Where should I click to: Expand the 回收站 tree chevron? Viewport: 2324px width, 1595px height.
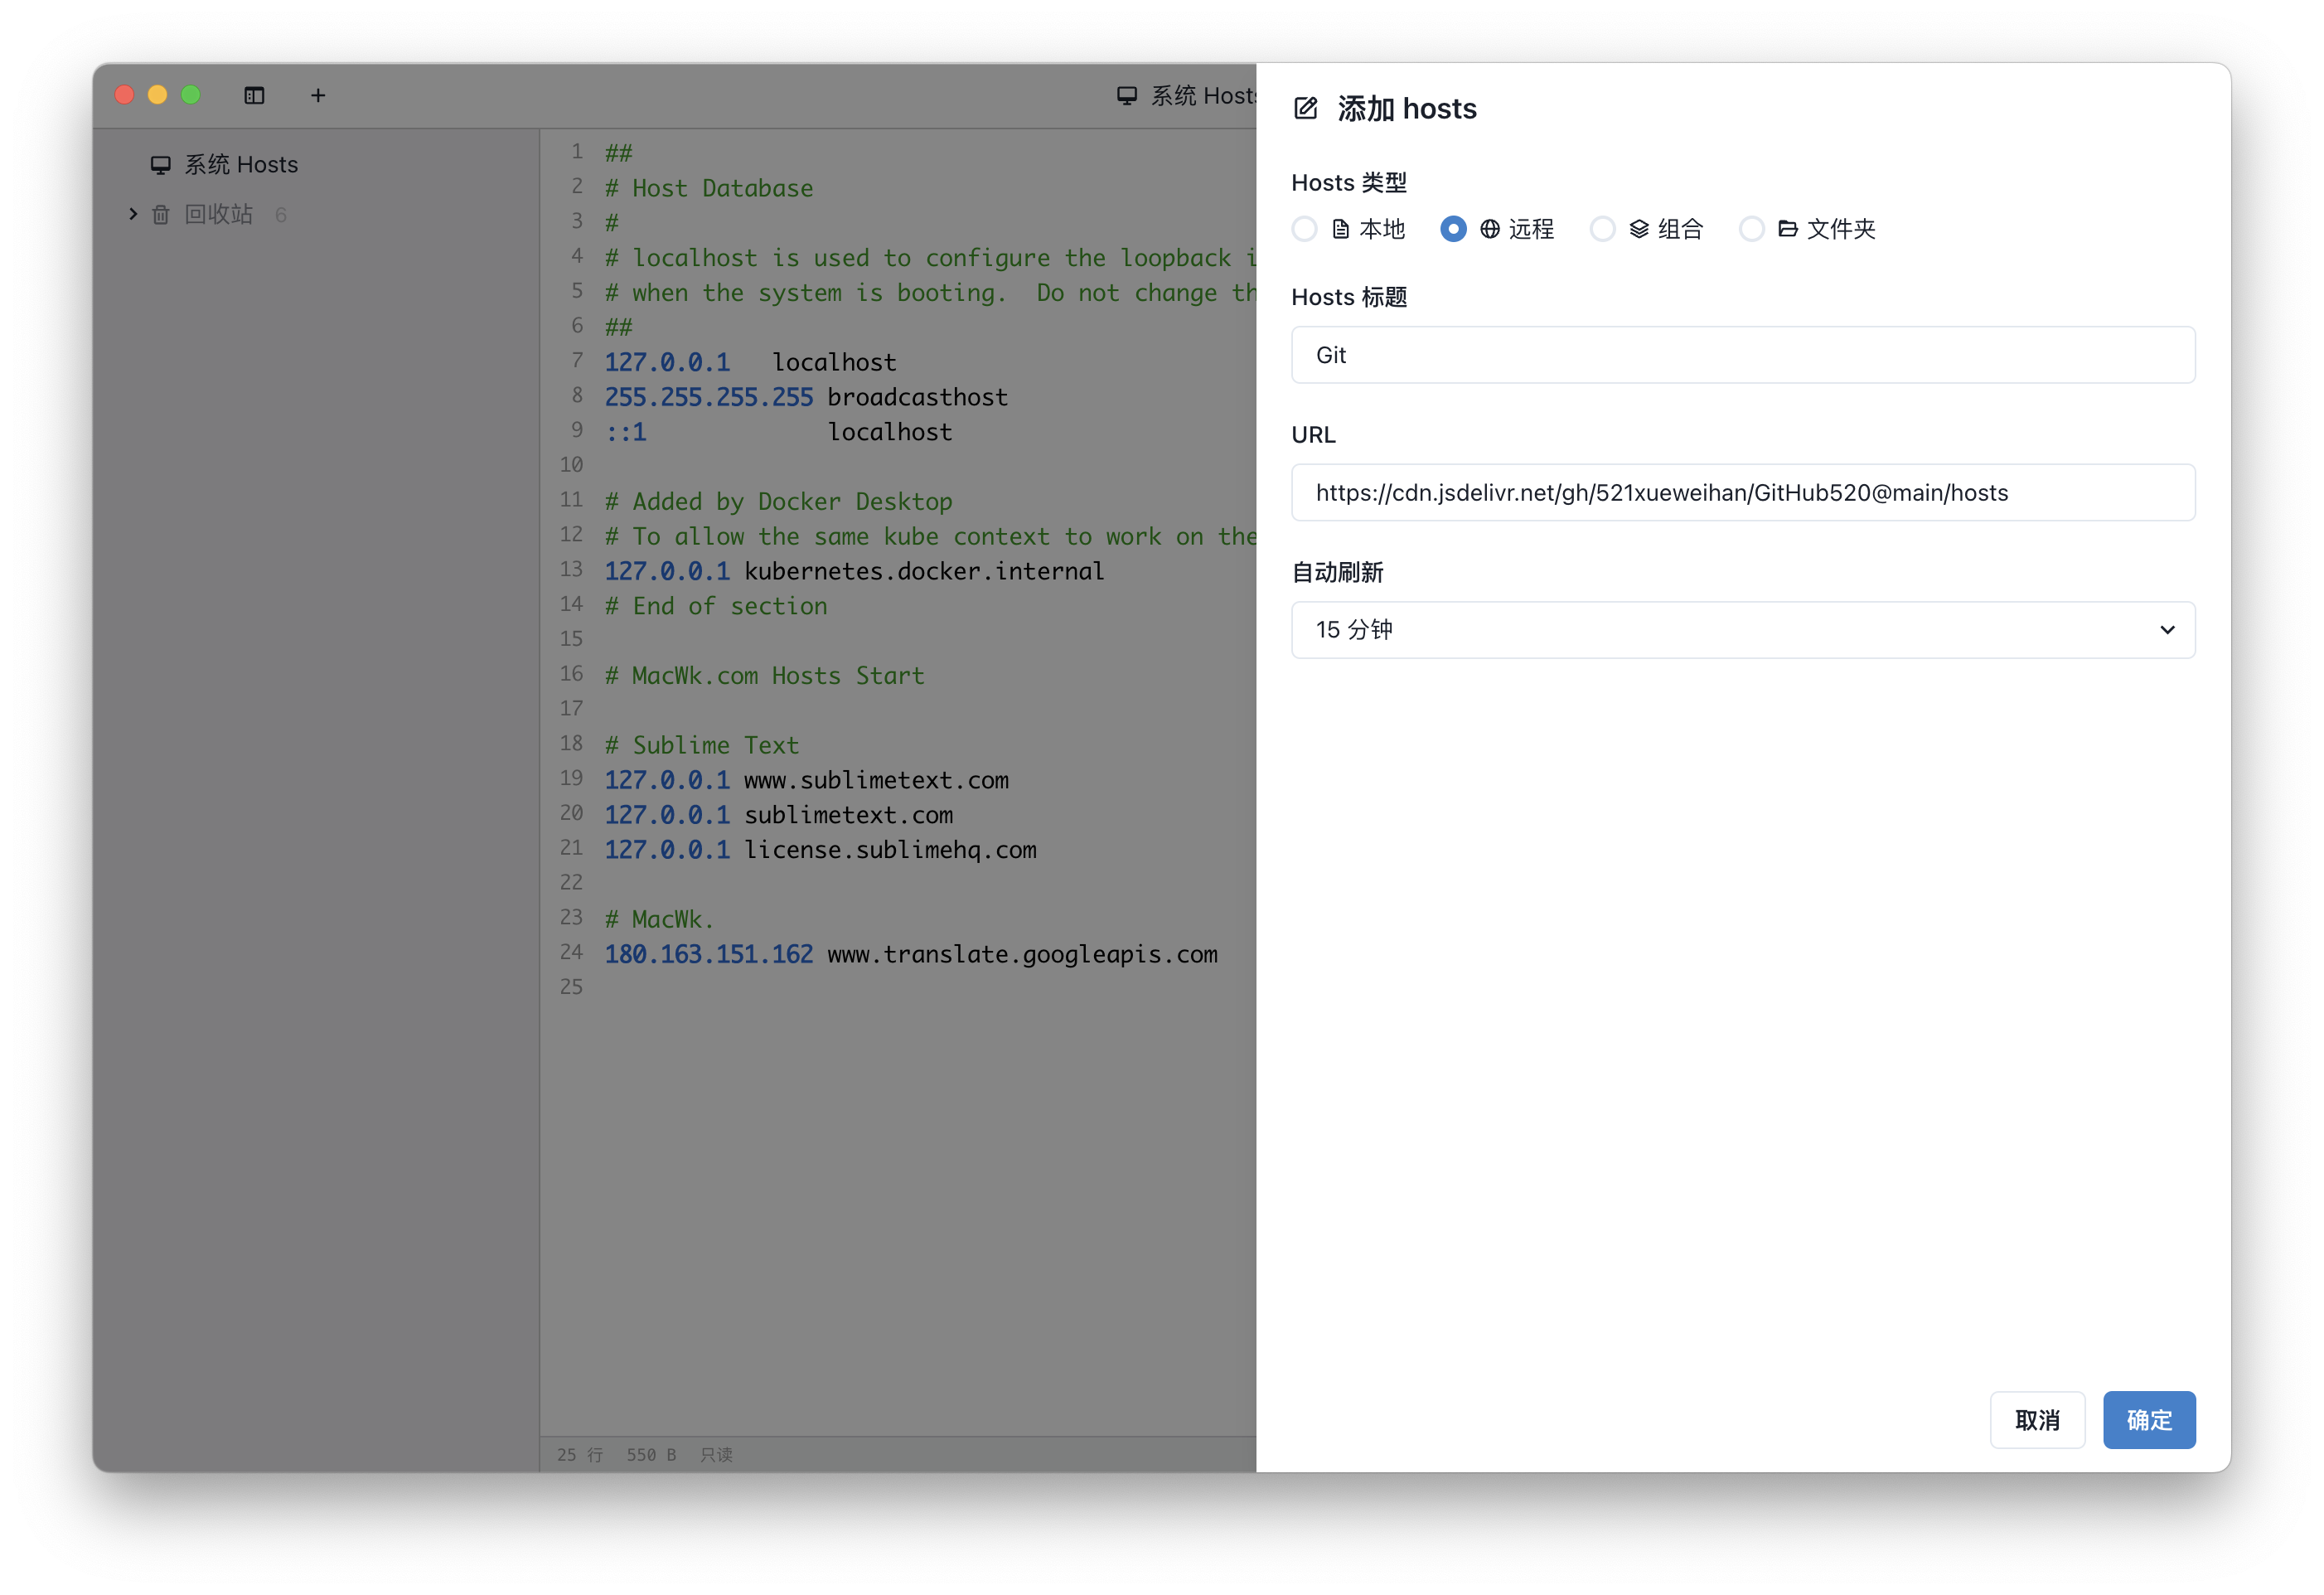point(133,214)
